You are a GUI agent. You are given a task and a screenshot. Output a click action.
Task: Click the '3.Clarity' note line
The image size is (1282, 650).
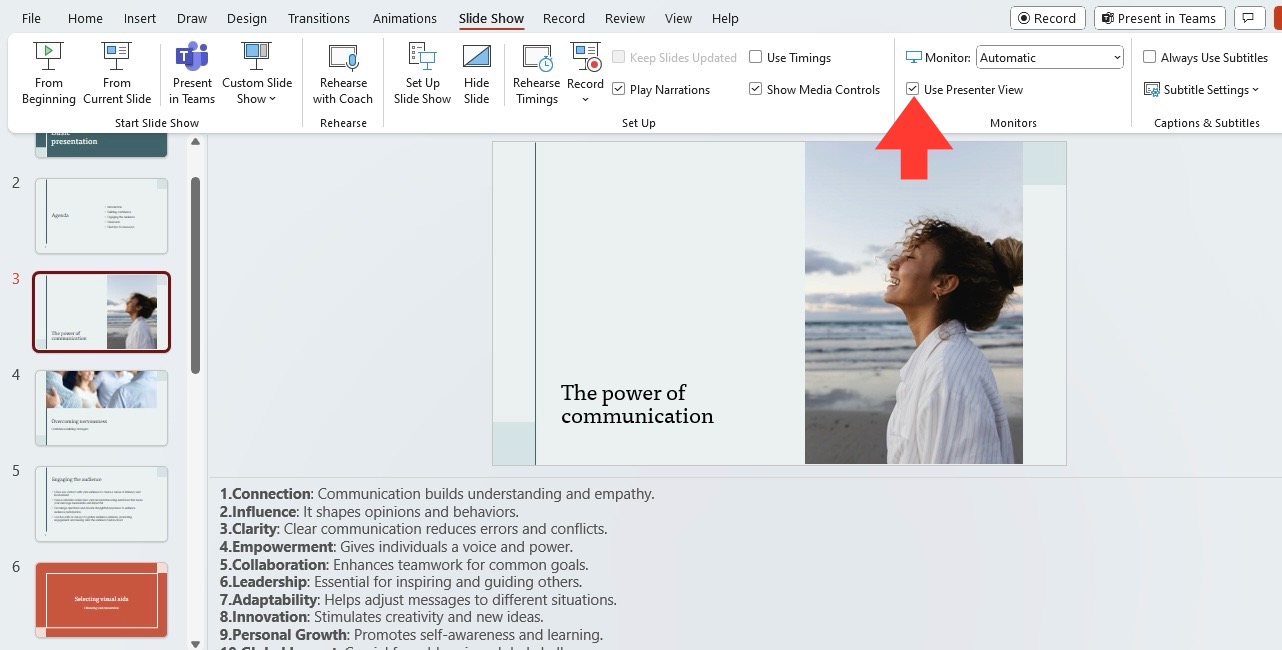point(413,529)
